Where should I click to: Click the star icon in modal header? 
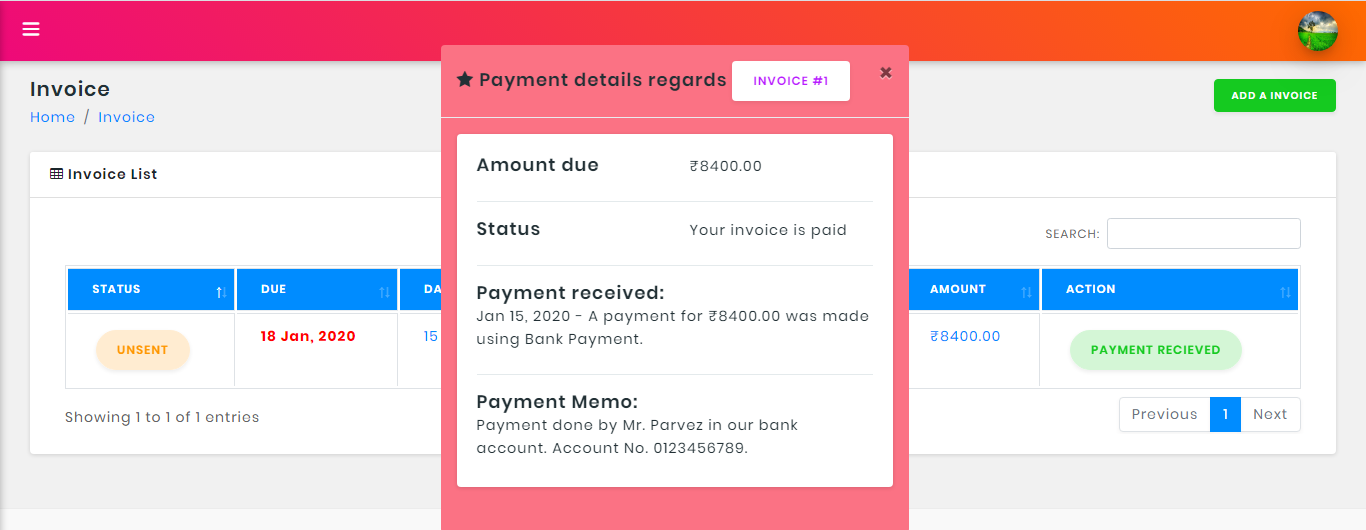[x=465, y=80]
